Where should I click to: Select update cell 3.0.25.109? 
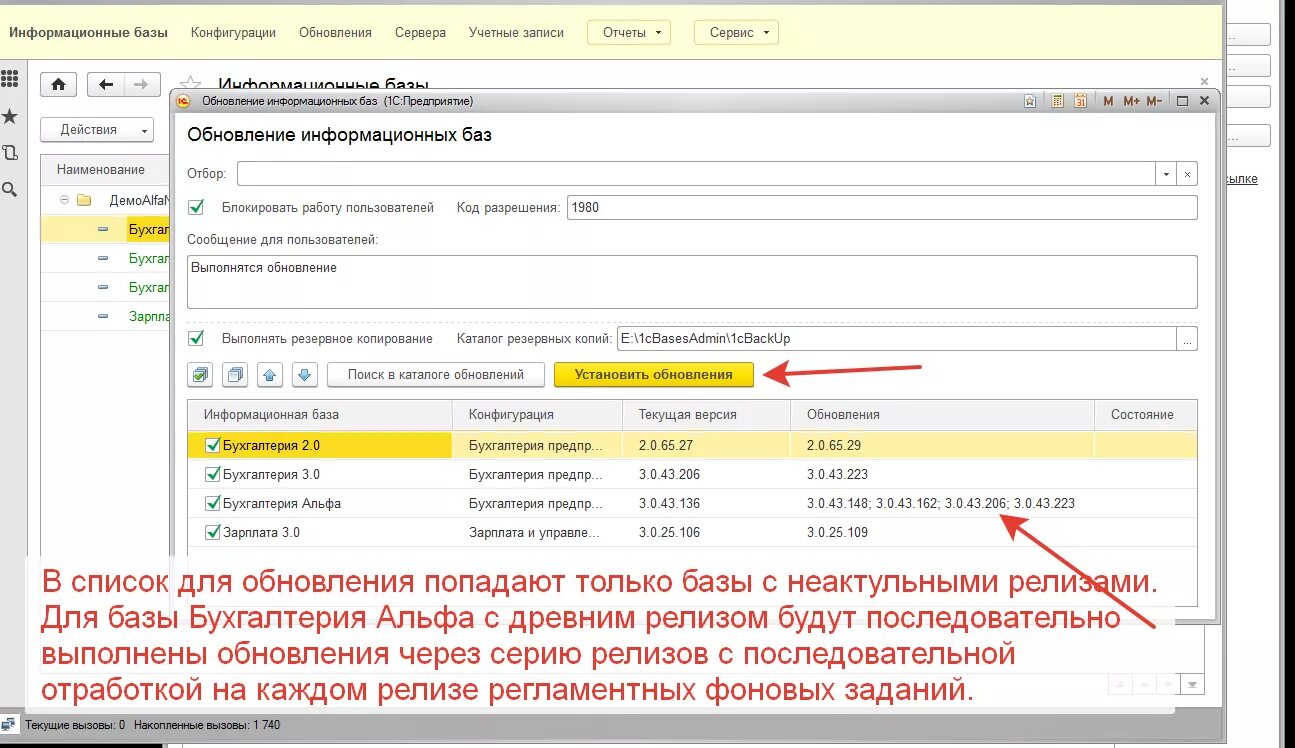click(x=943, y=532)
